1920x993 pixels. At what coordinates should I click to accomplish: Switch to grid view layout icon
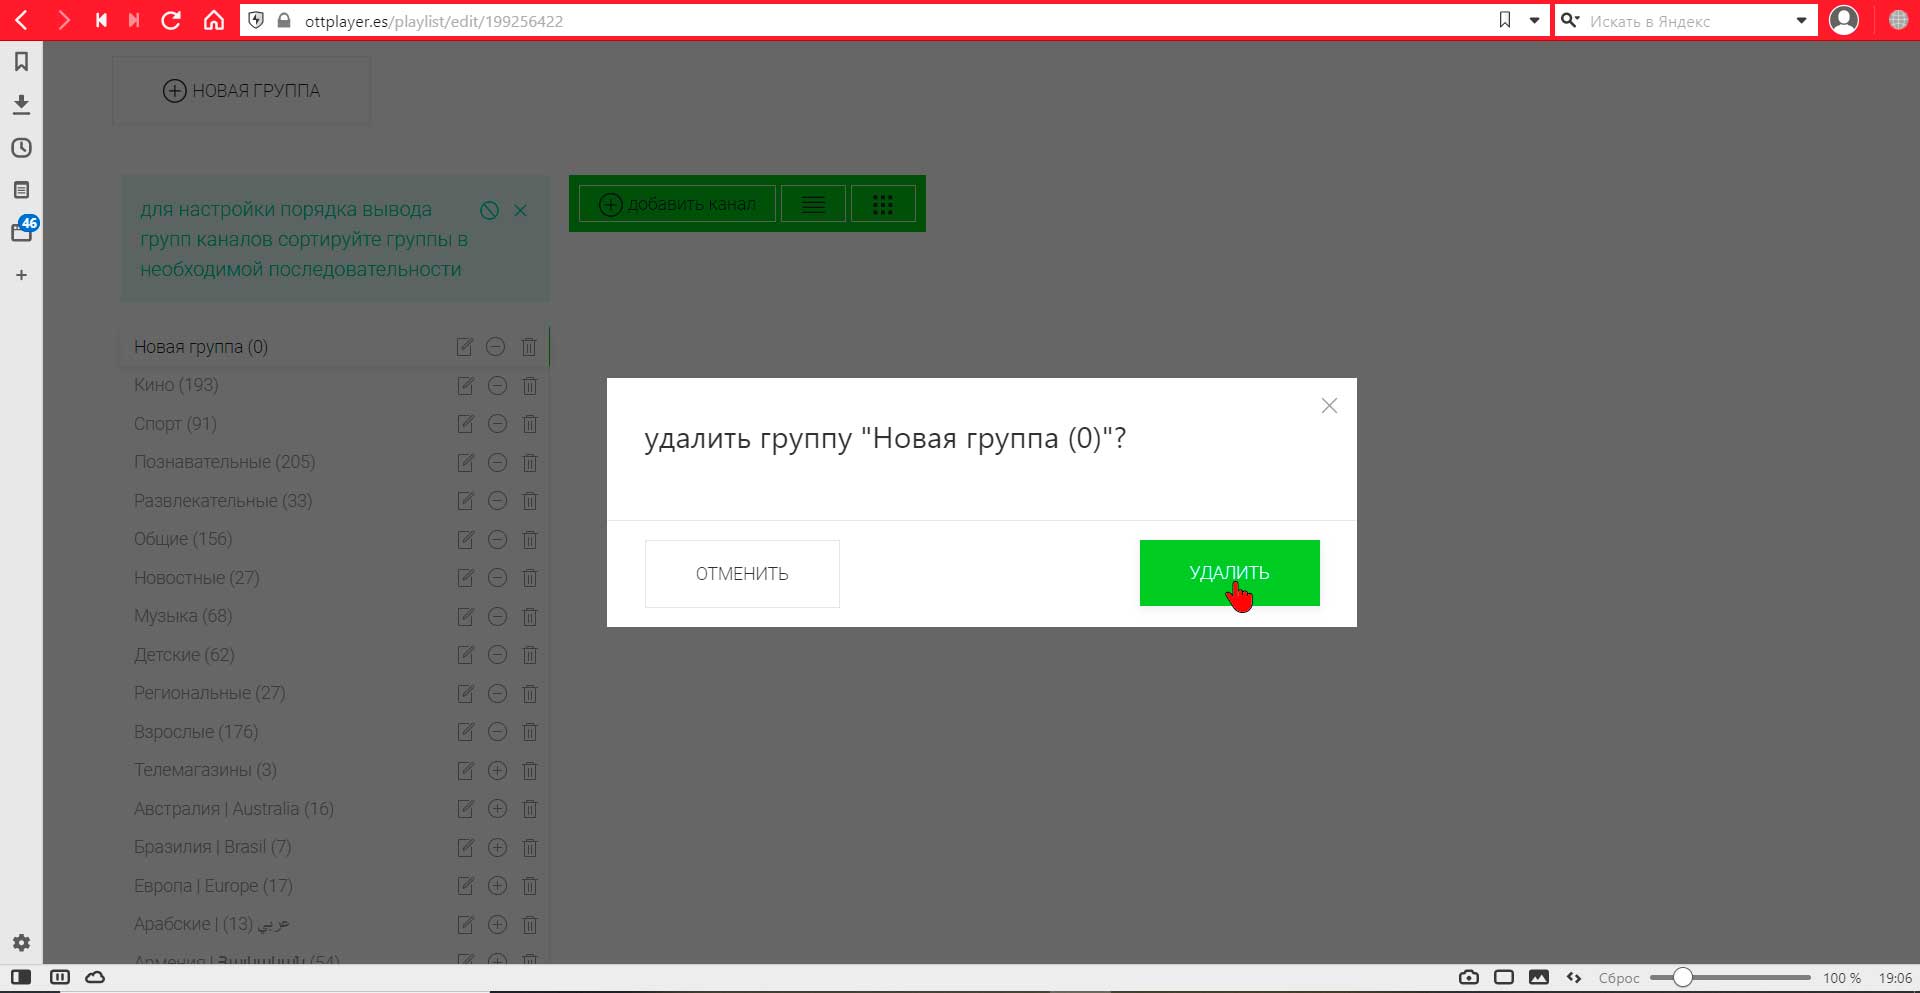point(882,204)
